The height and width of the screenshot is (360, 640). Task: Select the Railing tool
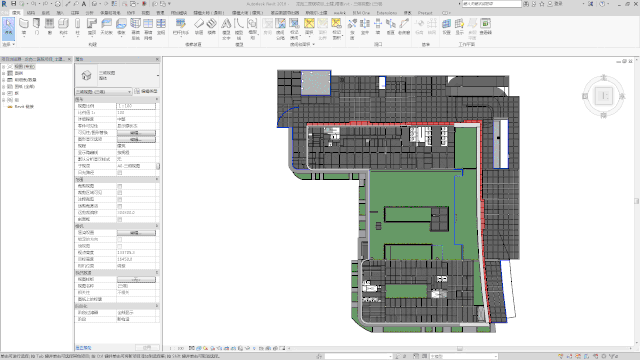coord(180,27)
